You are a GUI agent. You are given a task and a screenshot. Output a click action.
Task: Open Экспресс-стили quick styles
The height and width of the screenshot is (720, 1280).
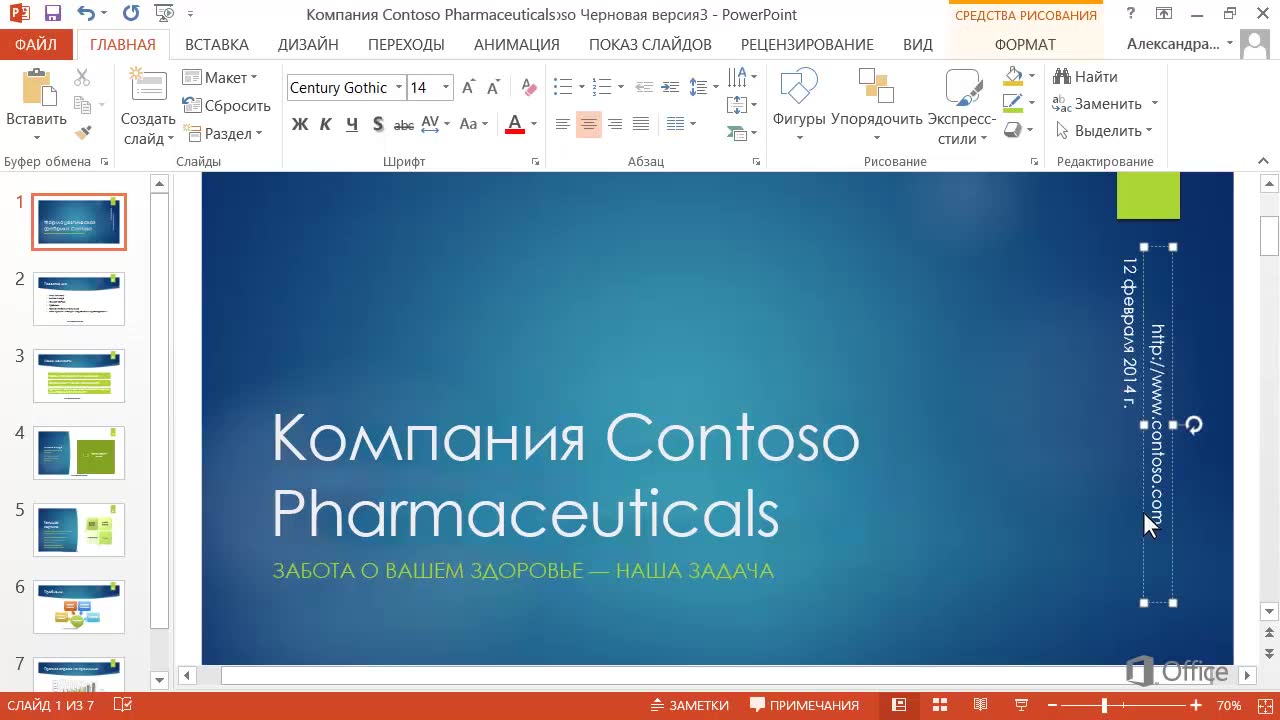tap(962, 106)
